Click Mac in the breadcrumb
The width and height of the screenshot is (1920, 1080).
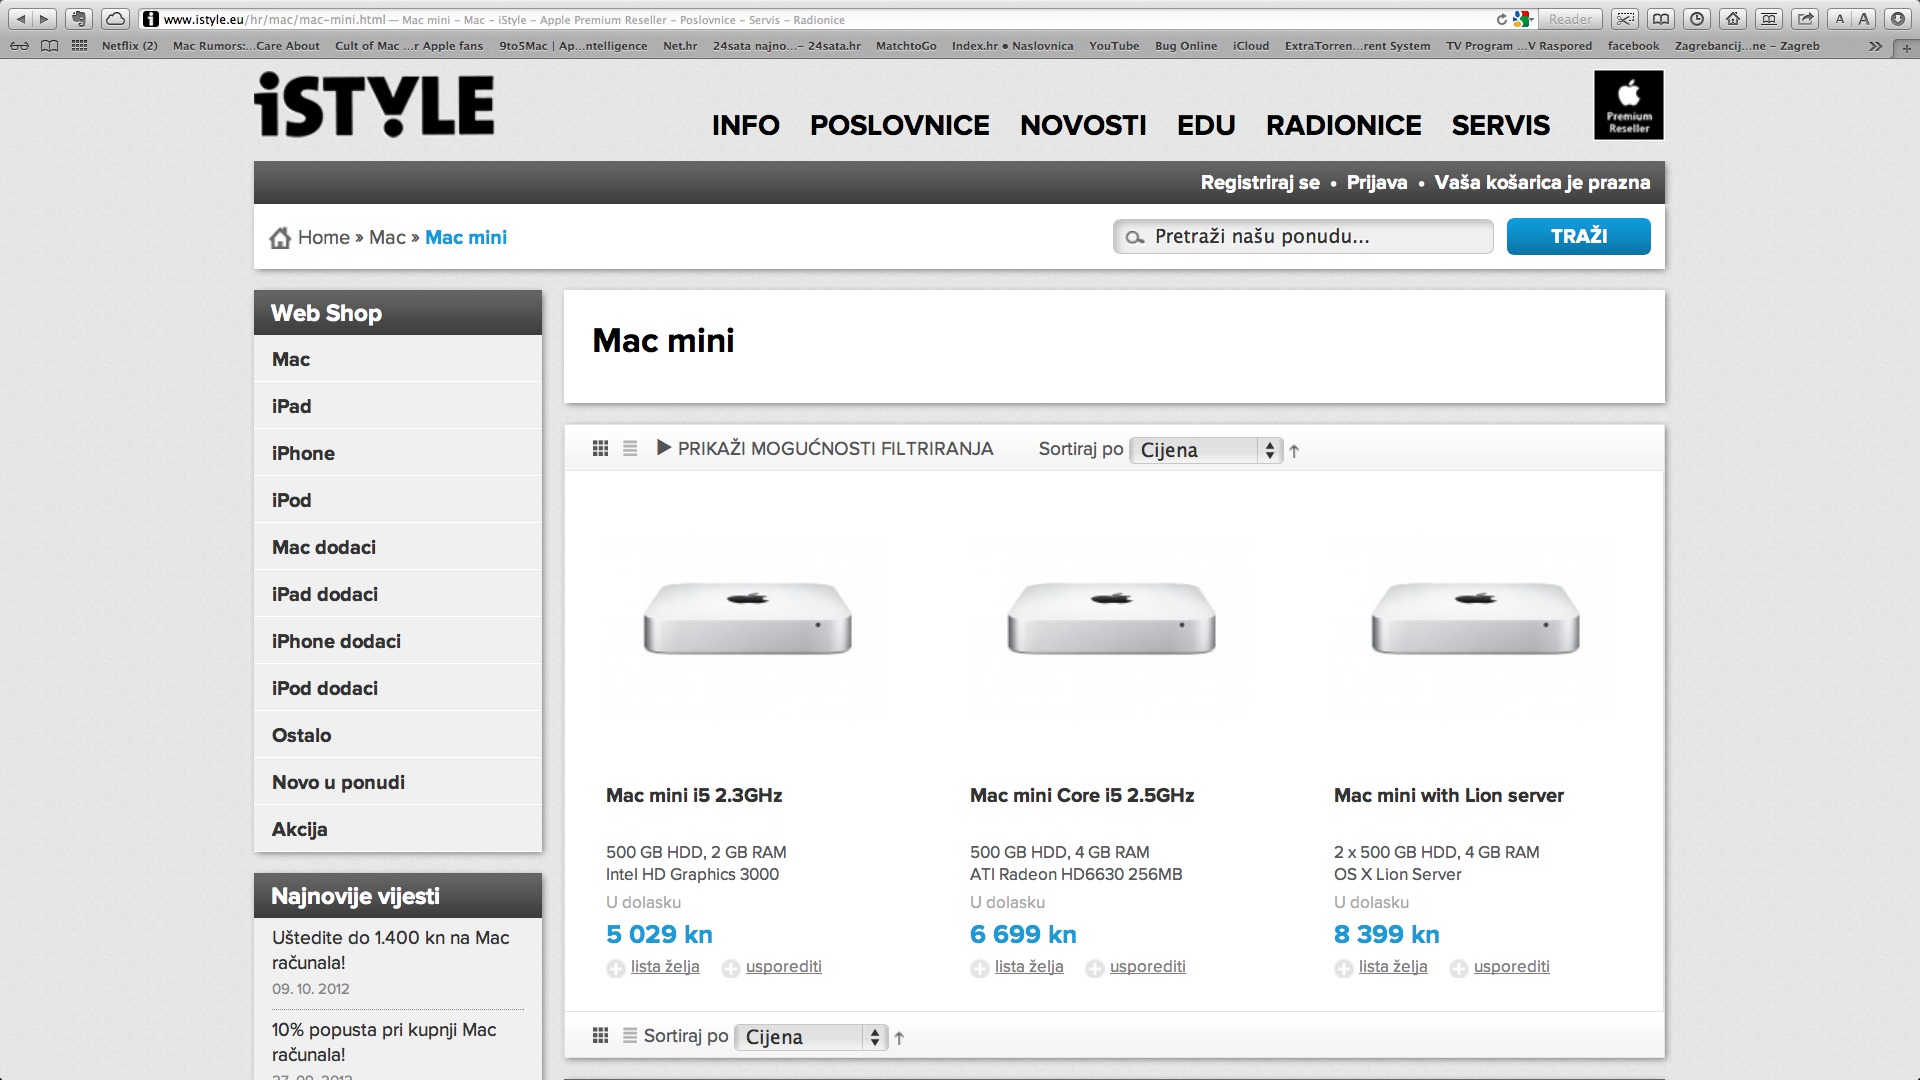click(x=387, y=237)
